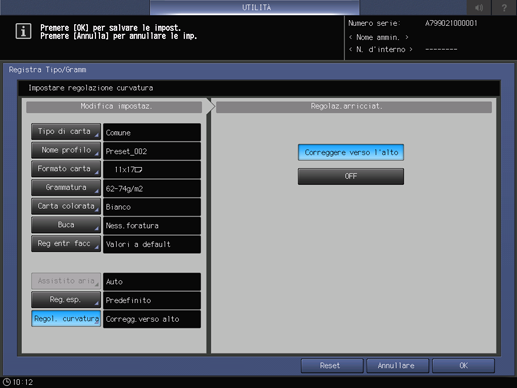The image size is (517, 388).
Task: Click the greyed Assistito aria button
Action: click(66, 281)
